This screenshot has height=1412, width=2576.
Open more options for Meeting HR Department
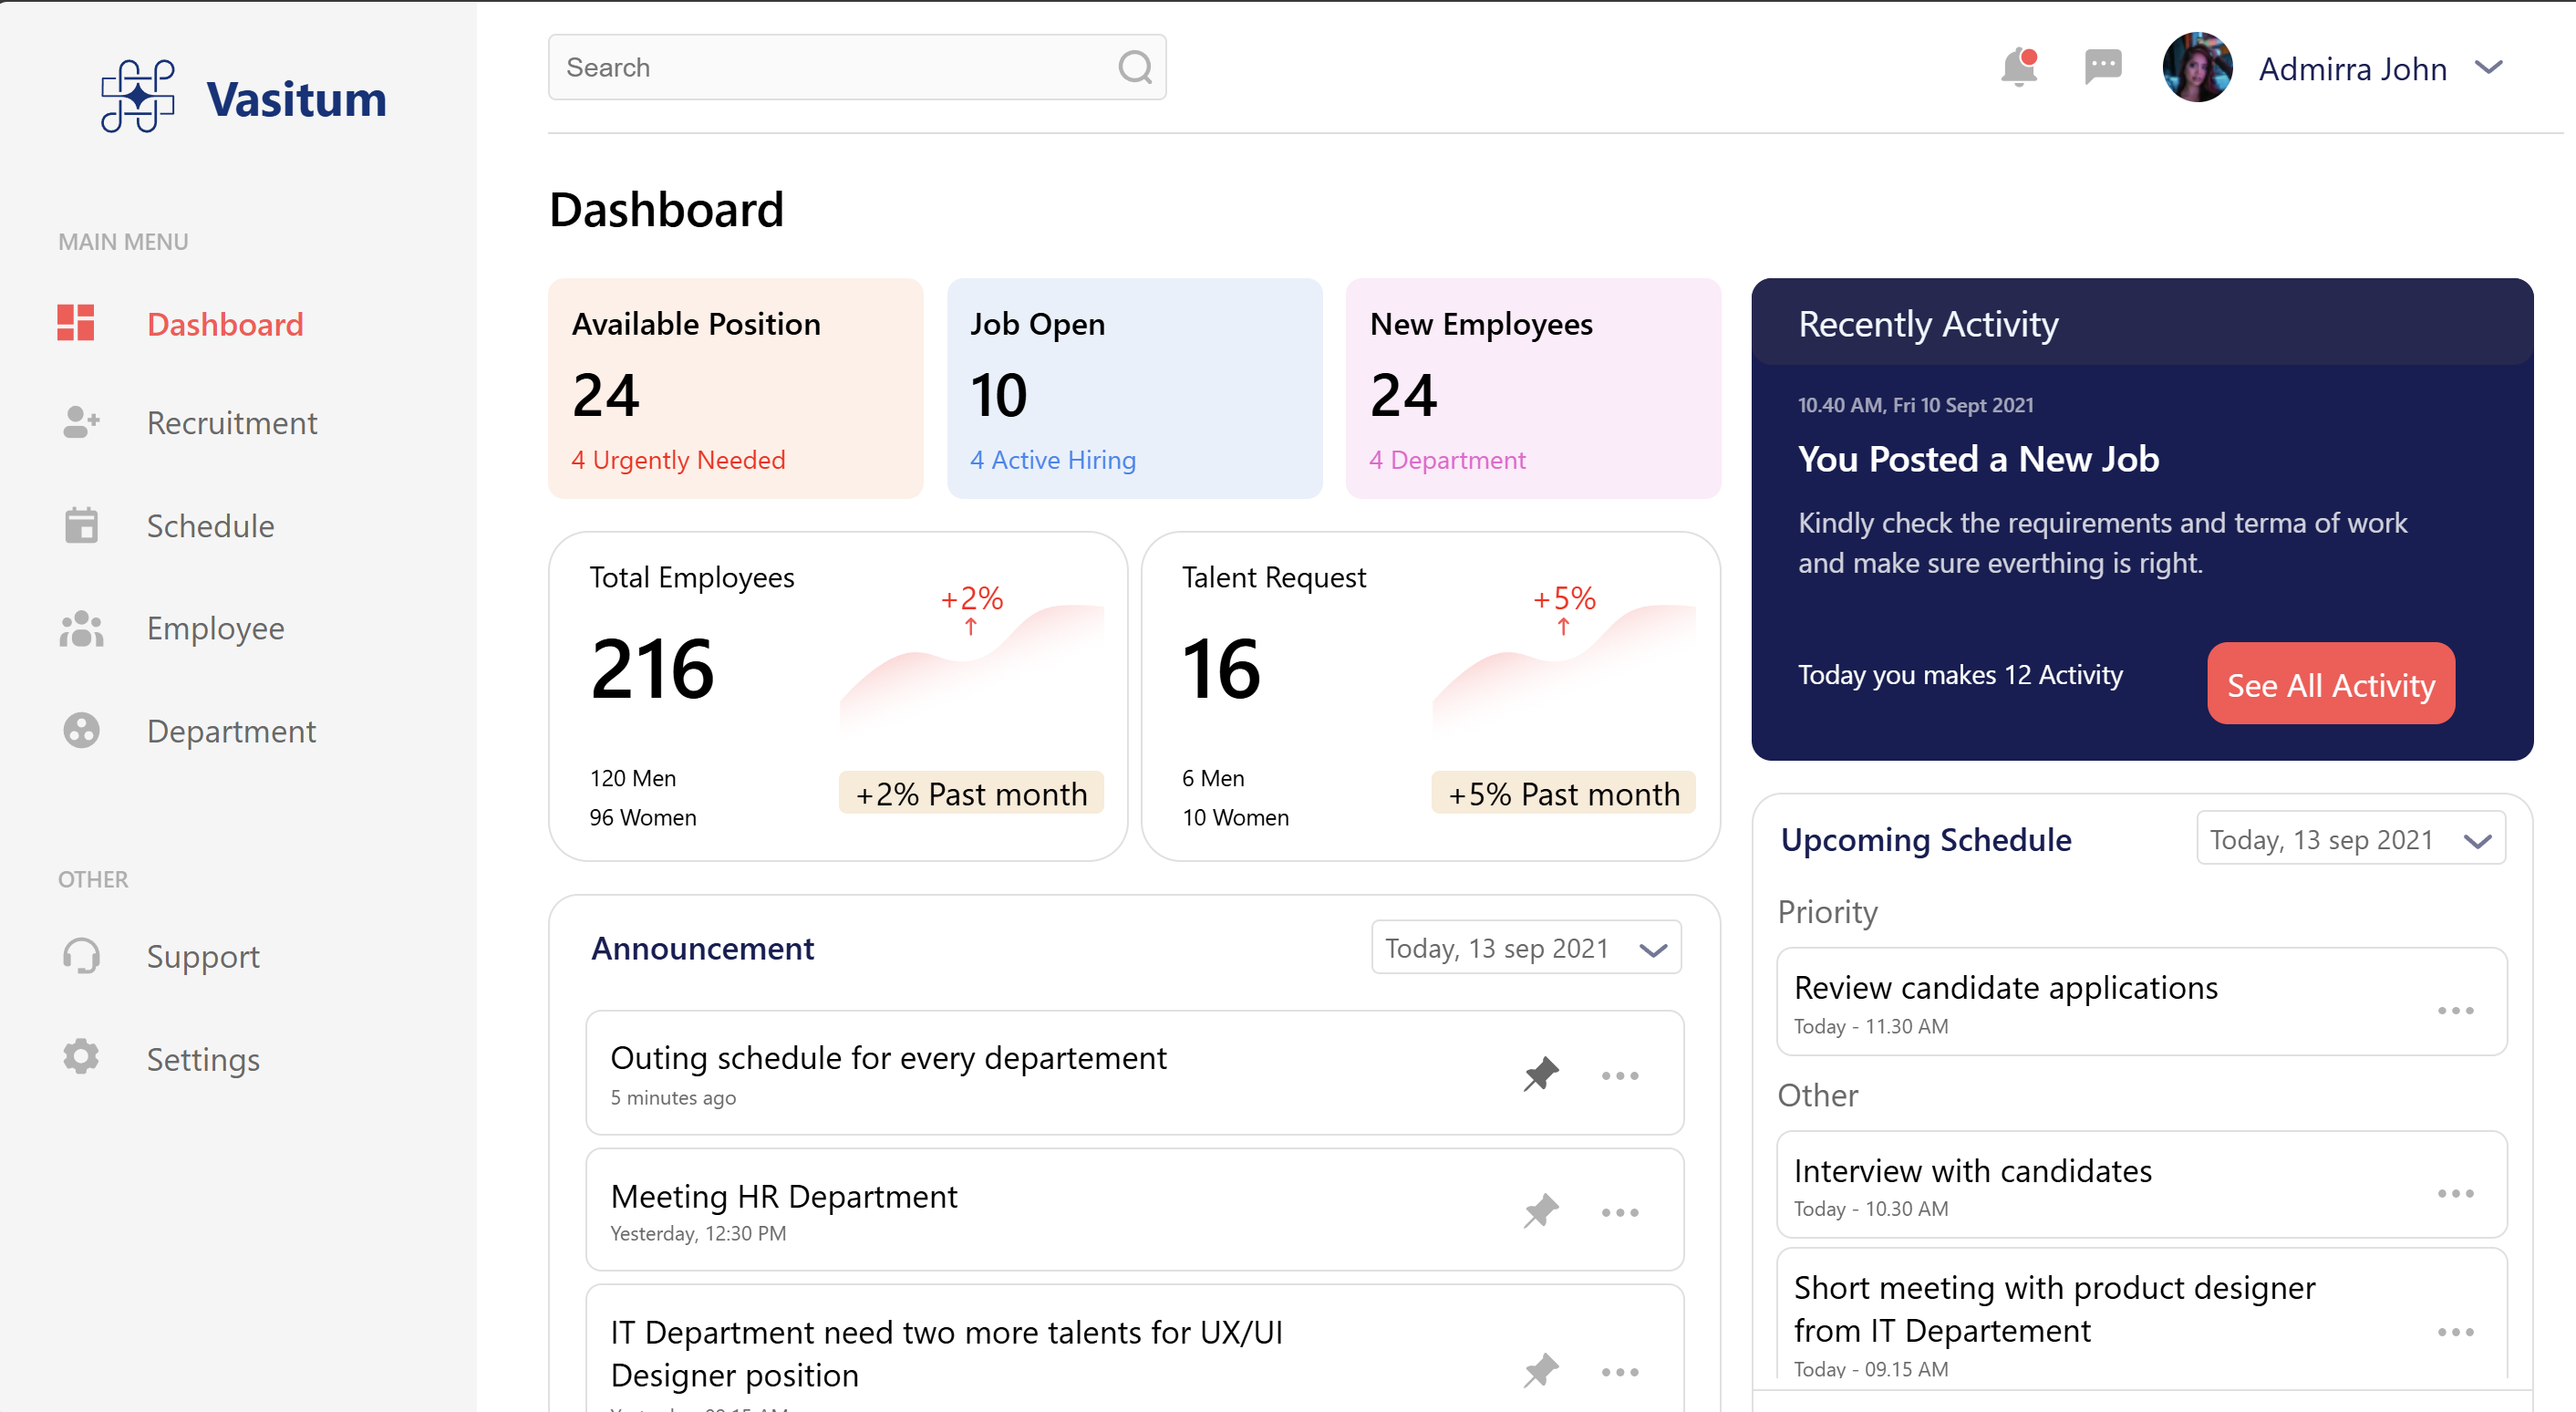click(1619, 1212)
